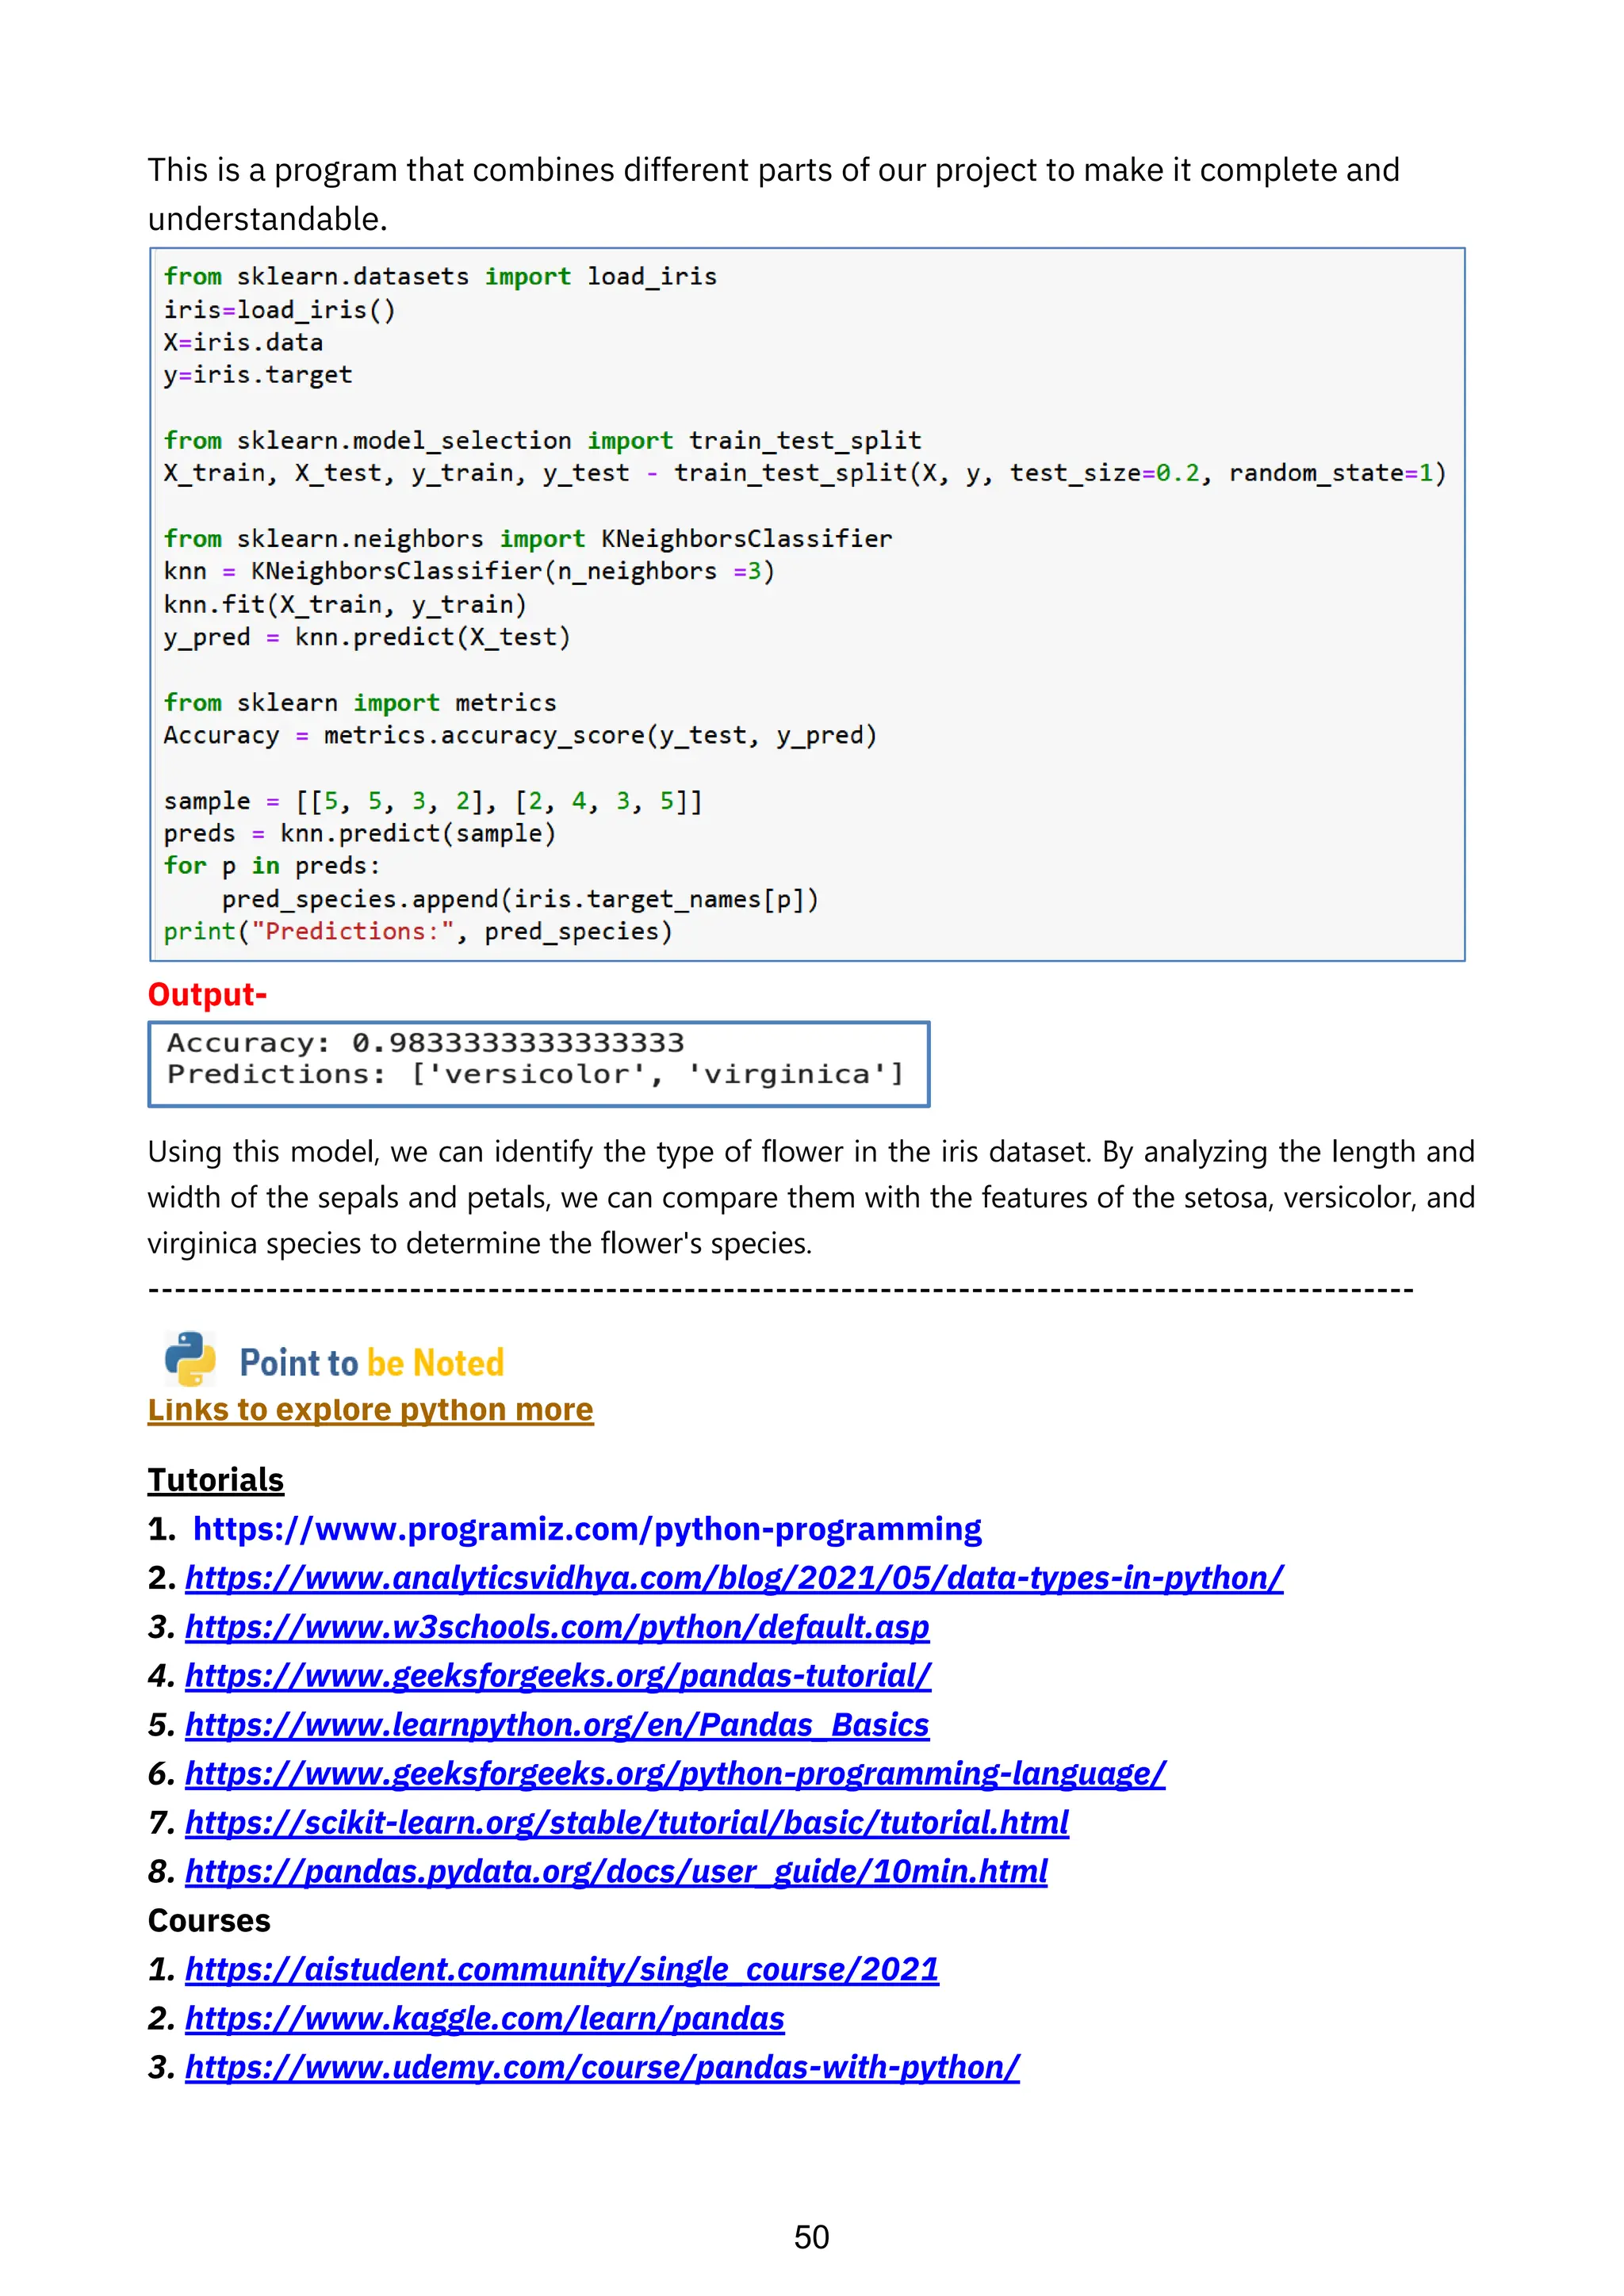Open the kaggle learn pandas link
Image resolution: width=1624 pixels, height=2296 pixels.
pos(484,2019)
